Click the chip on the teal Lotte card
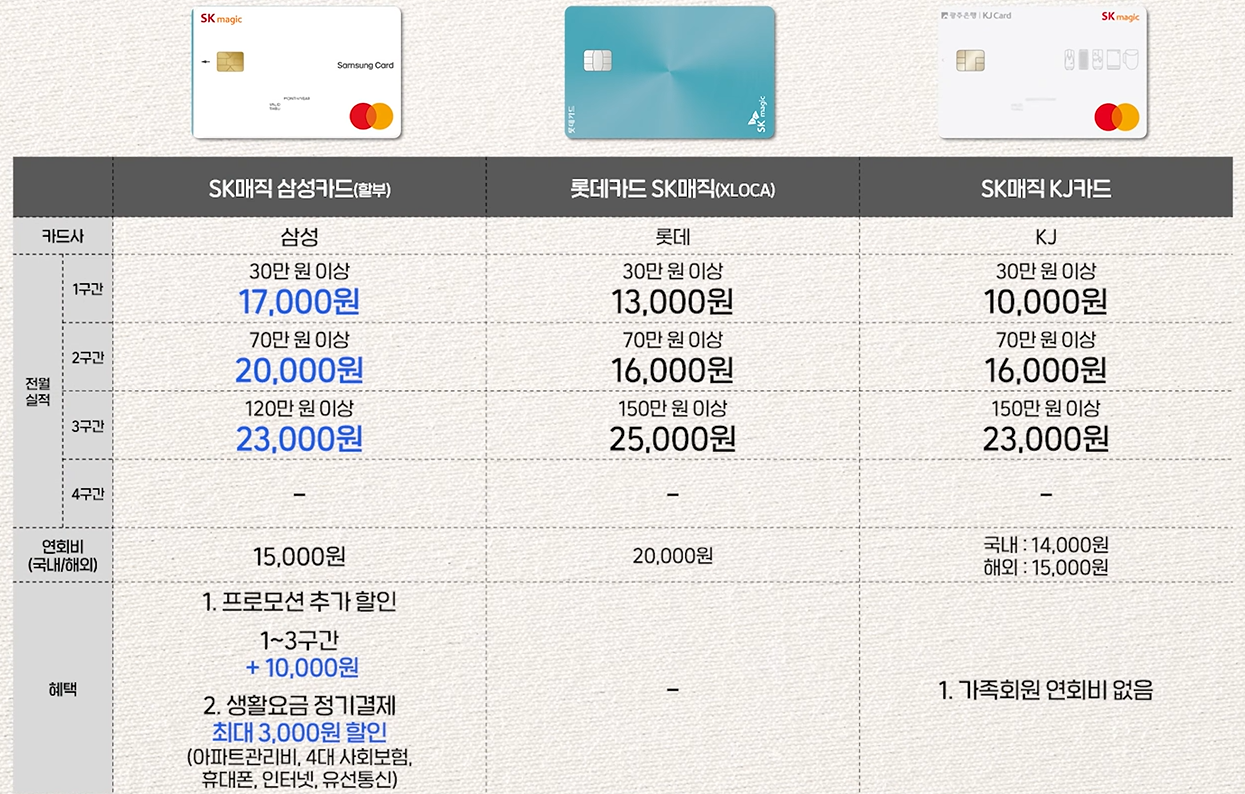1245x794 pixels. 598,60
